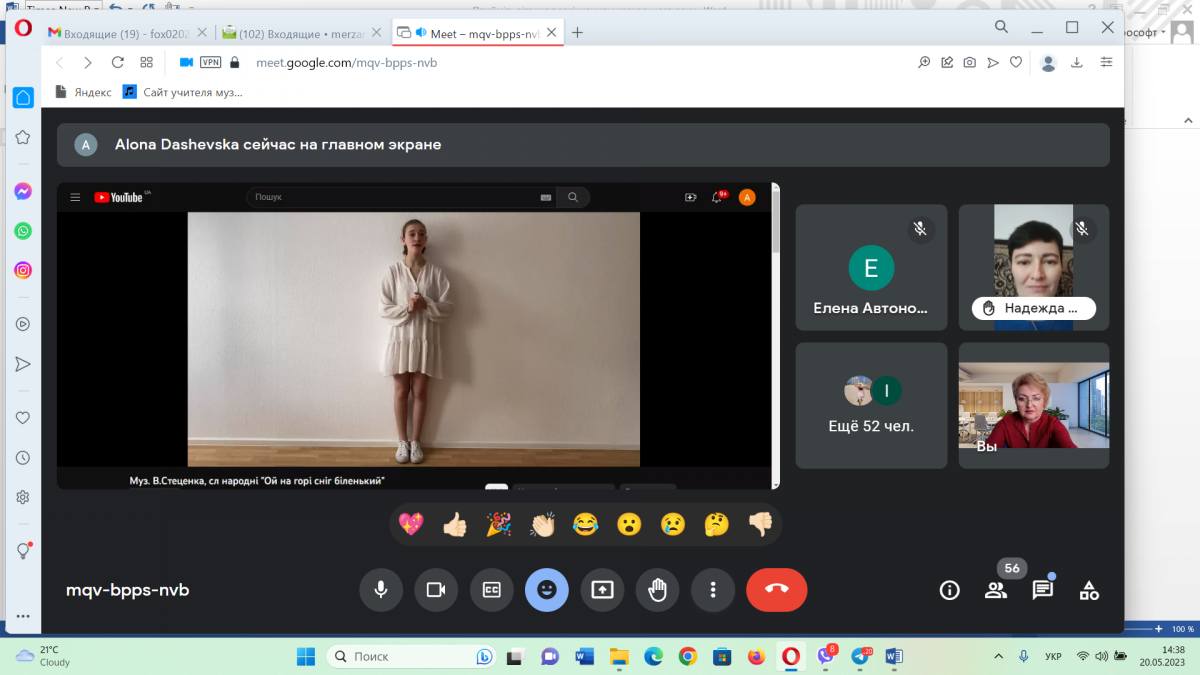
Task: Toggle the microphone on or off
Action: [381, 590]
